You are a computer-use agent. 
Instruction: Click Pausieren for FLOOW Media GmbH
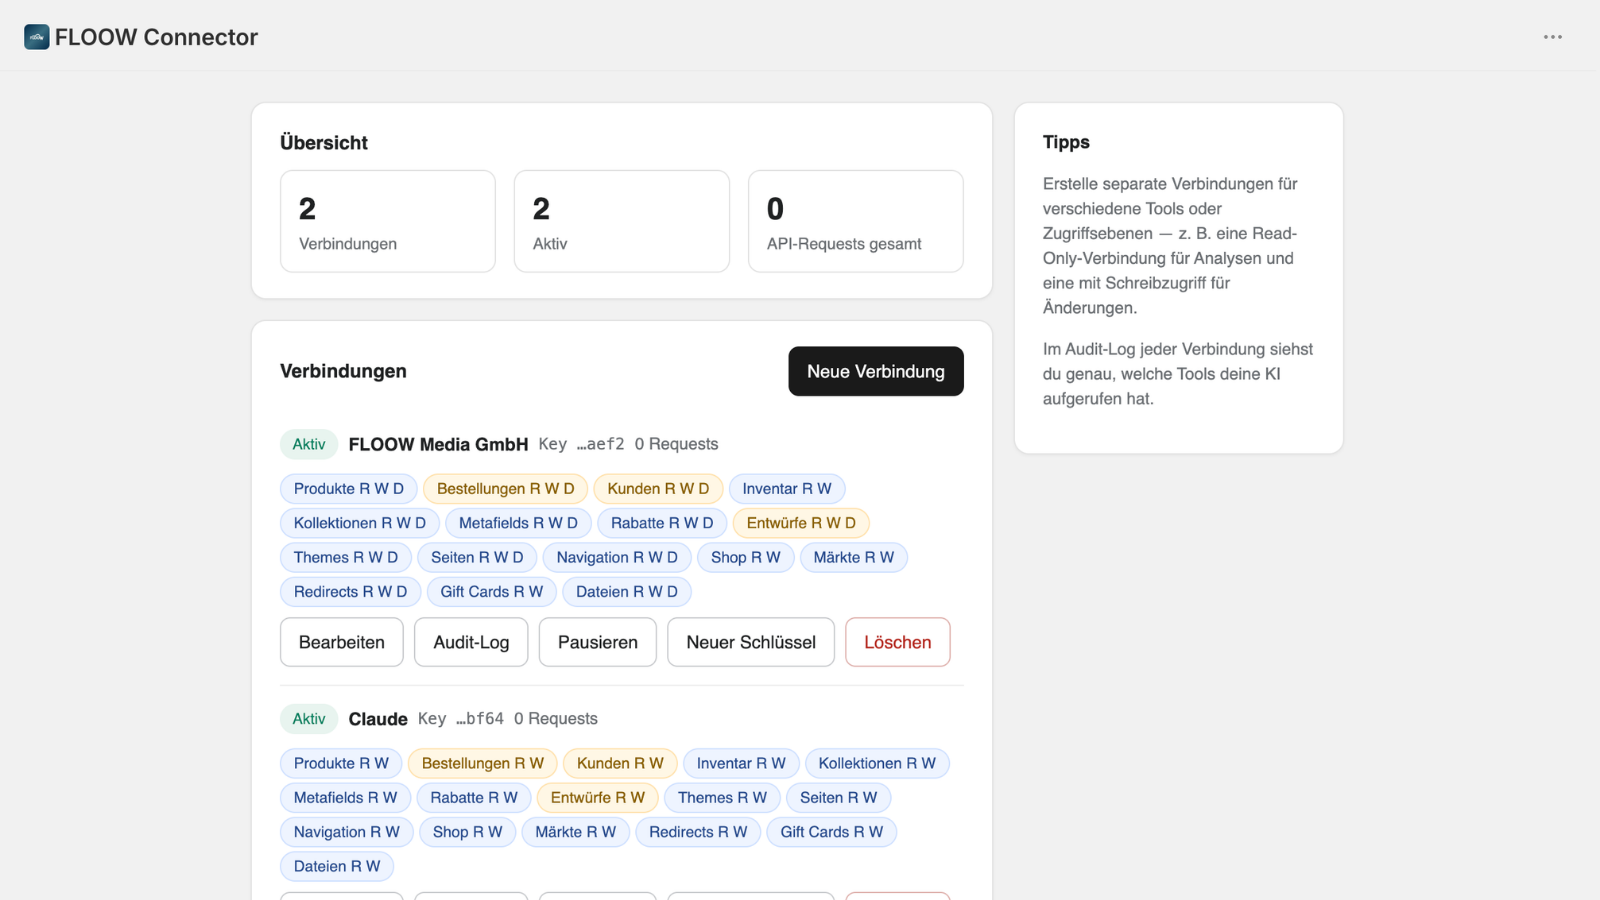point(598,642)
